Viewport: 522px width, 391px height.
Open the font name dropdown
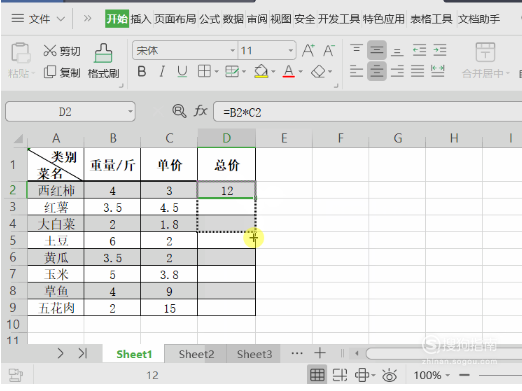233,51
